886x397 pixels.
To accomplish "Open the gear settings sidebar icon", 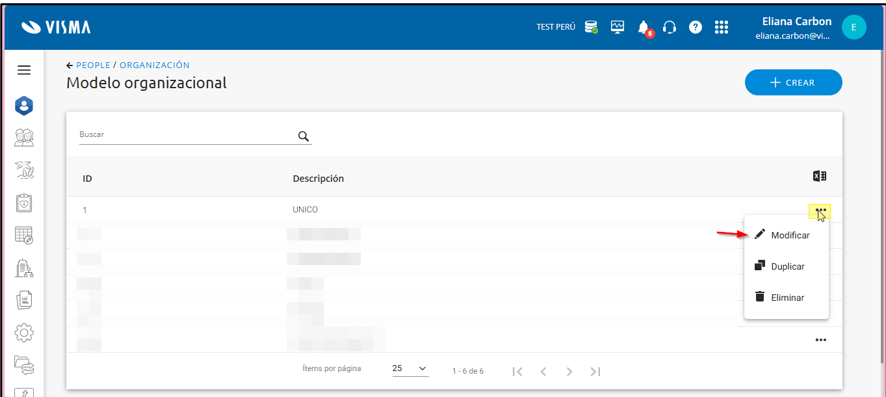I will (24, 333).
